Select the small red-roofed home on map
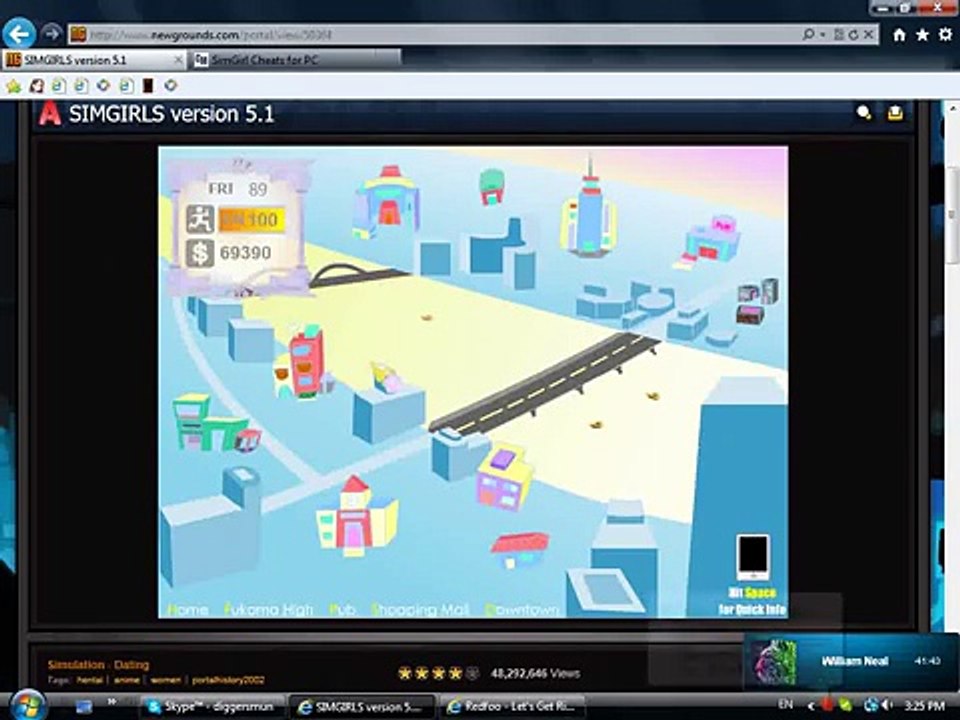Image resolution: width=960 pixels, height=720 pixels. coord(520,549)
